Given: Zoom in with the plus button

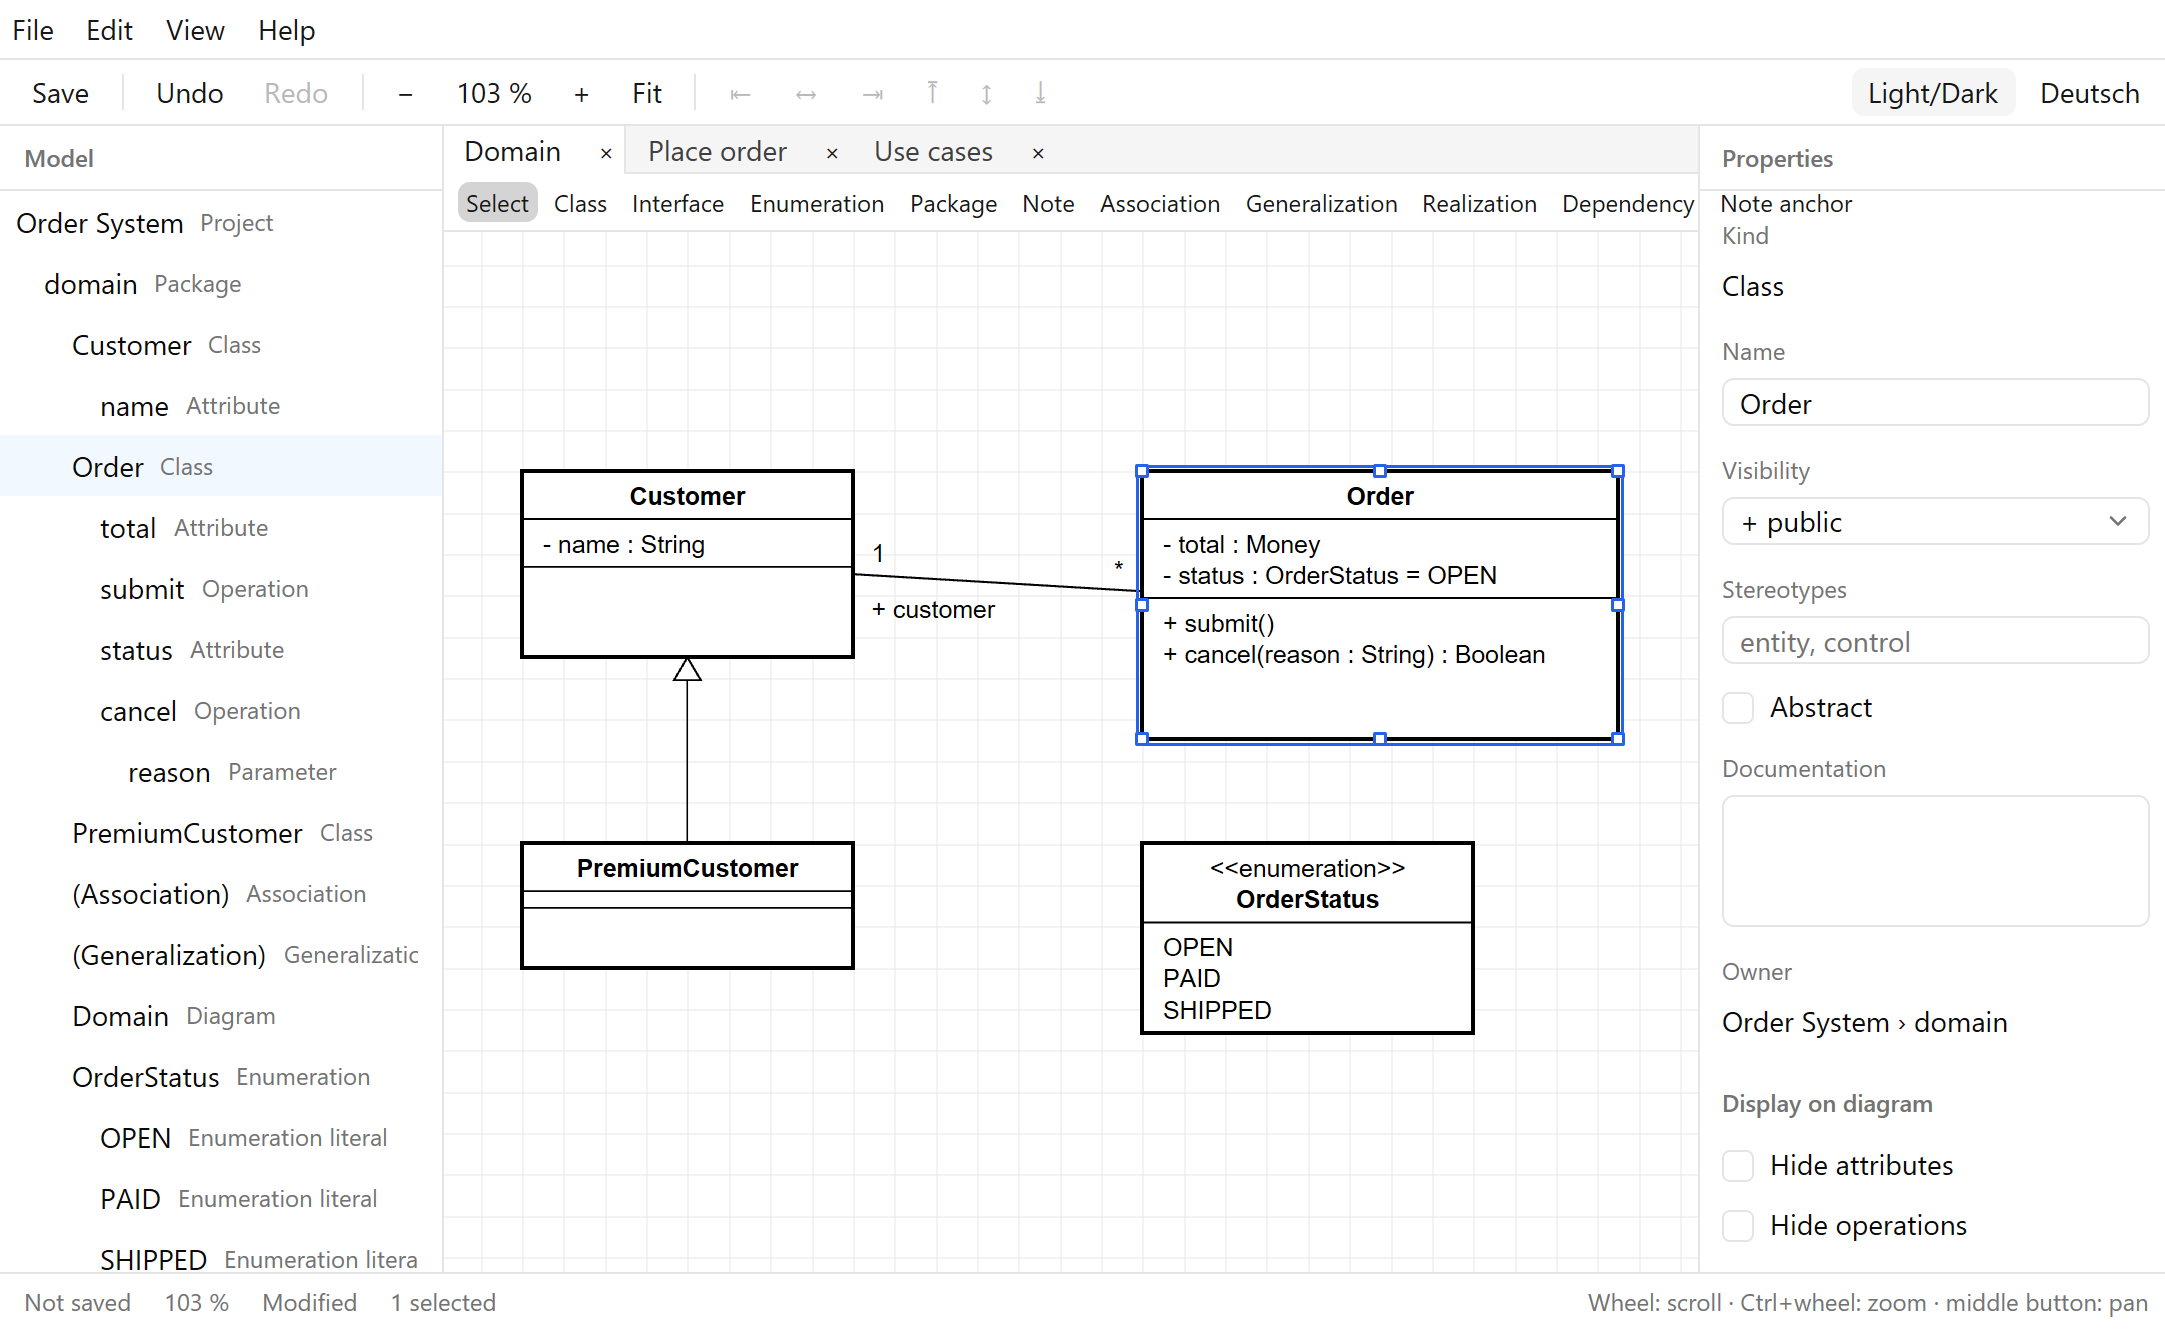Looking at the screenshot, I should coord(581,94).
